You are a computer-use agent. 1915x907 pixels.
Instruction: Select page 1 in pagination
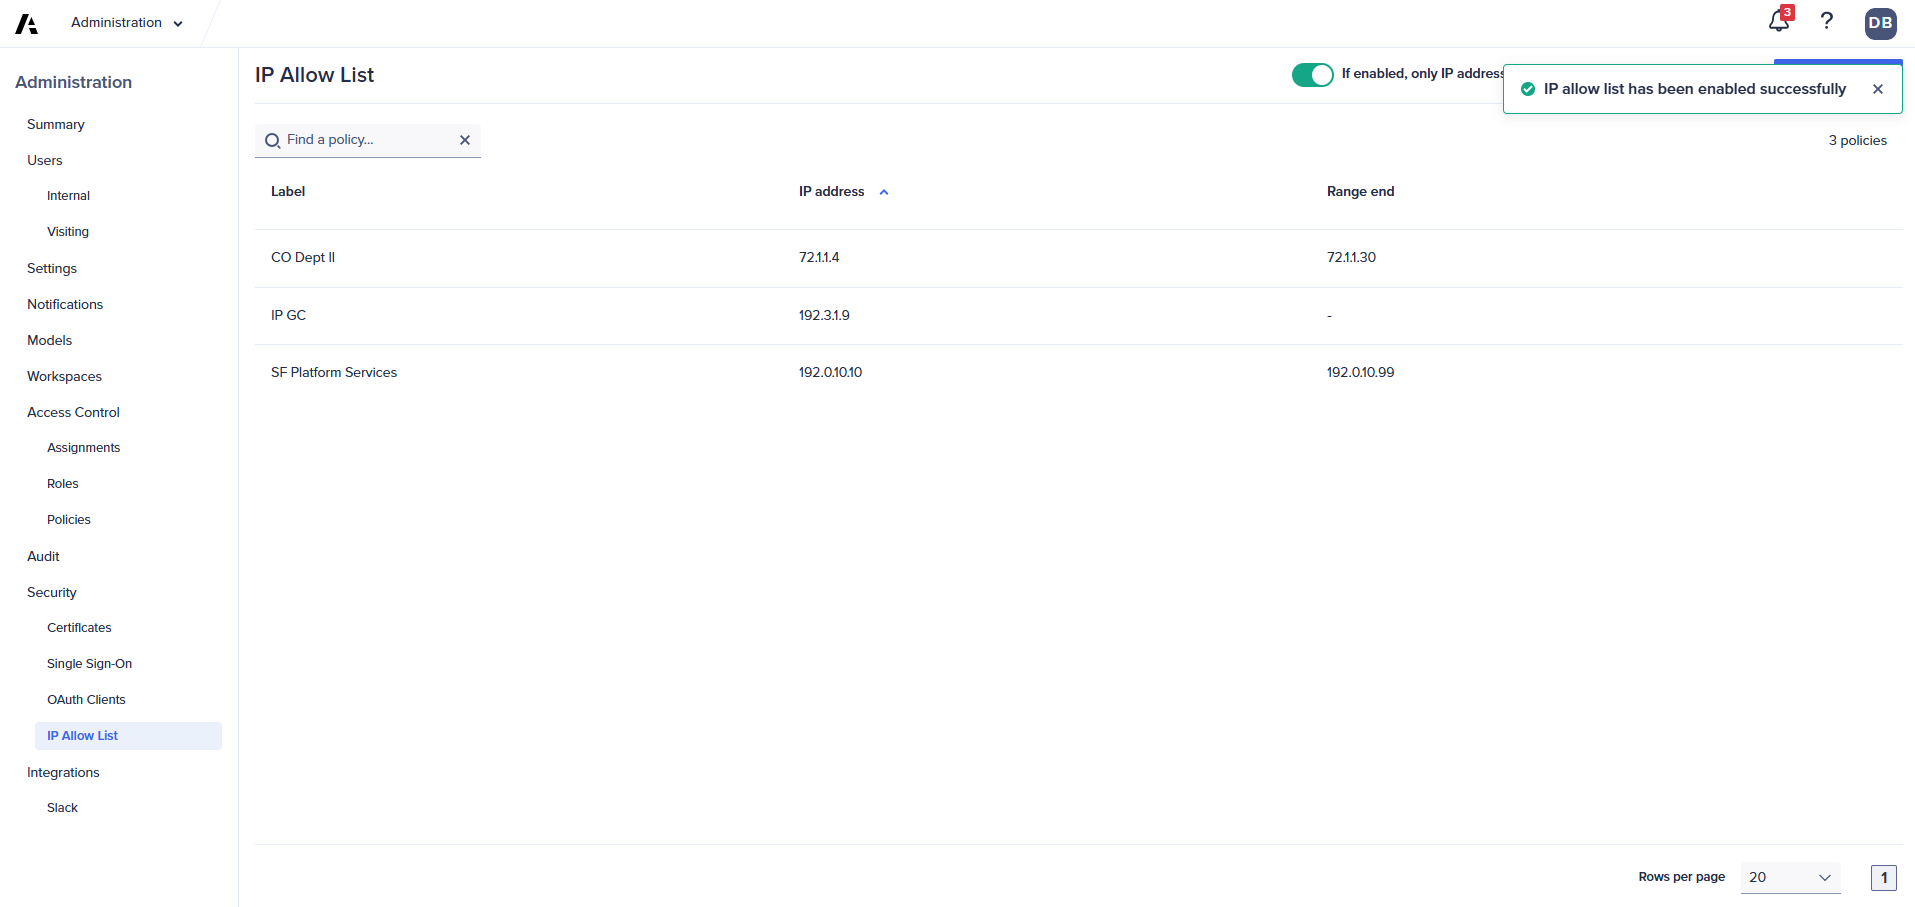click(x=1884, y=877)
